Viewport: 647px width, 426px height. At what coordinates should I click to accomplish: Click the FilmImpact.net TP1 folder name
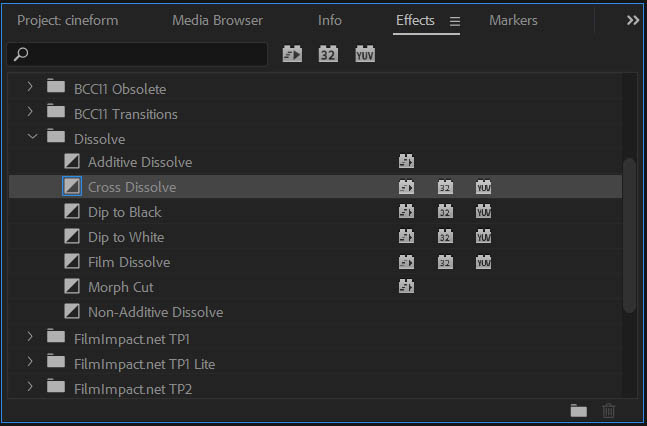(132, 339)
